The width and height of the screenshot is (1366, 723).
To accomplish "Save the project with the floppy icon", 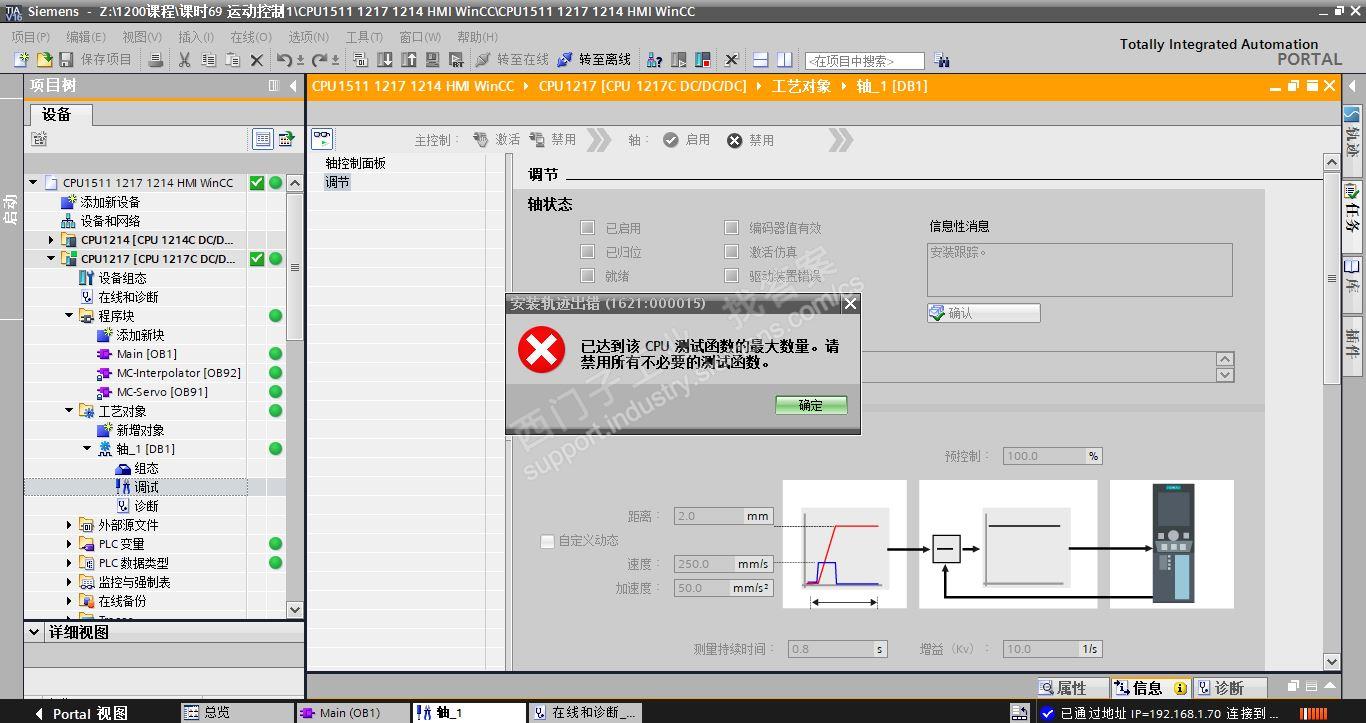I will pyautogui.click(x=66, y=60).
